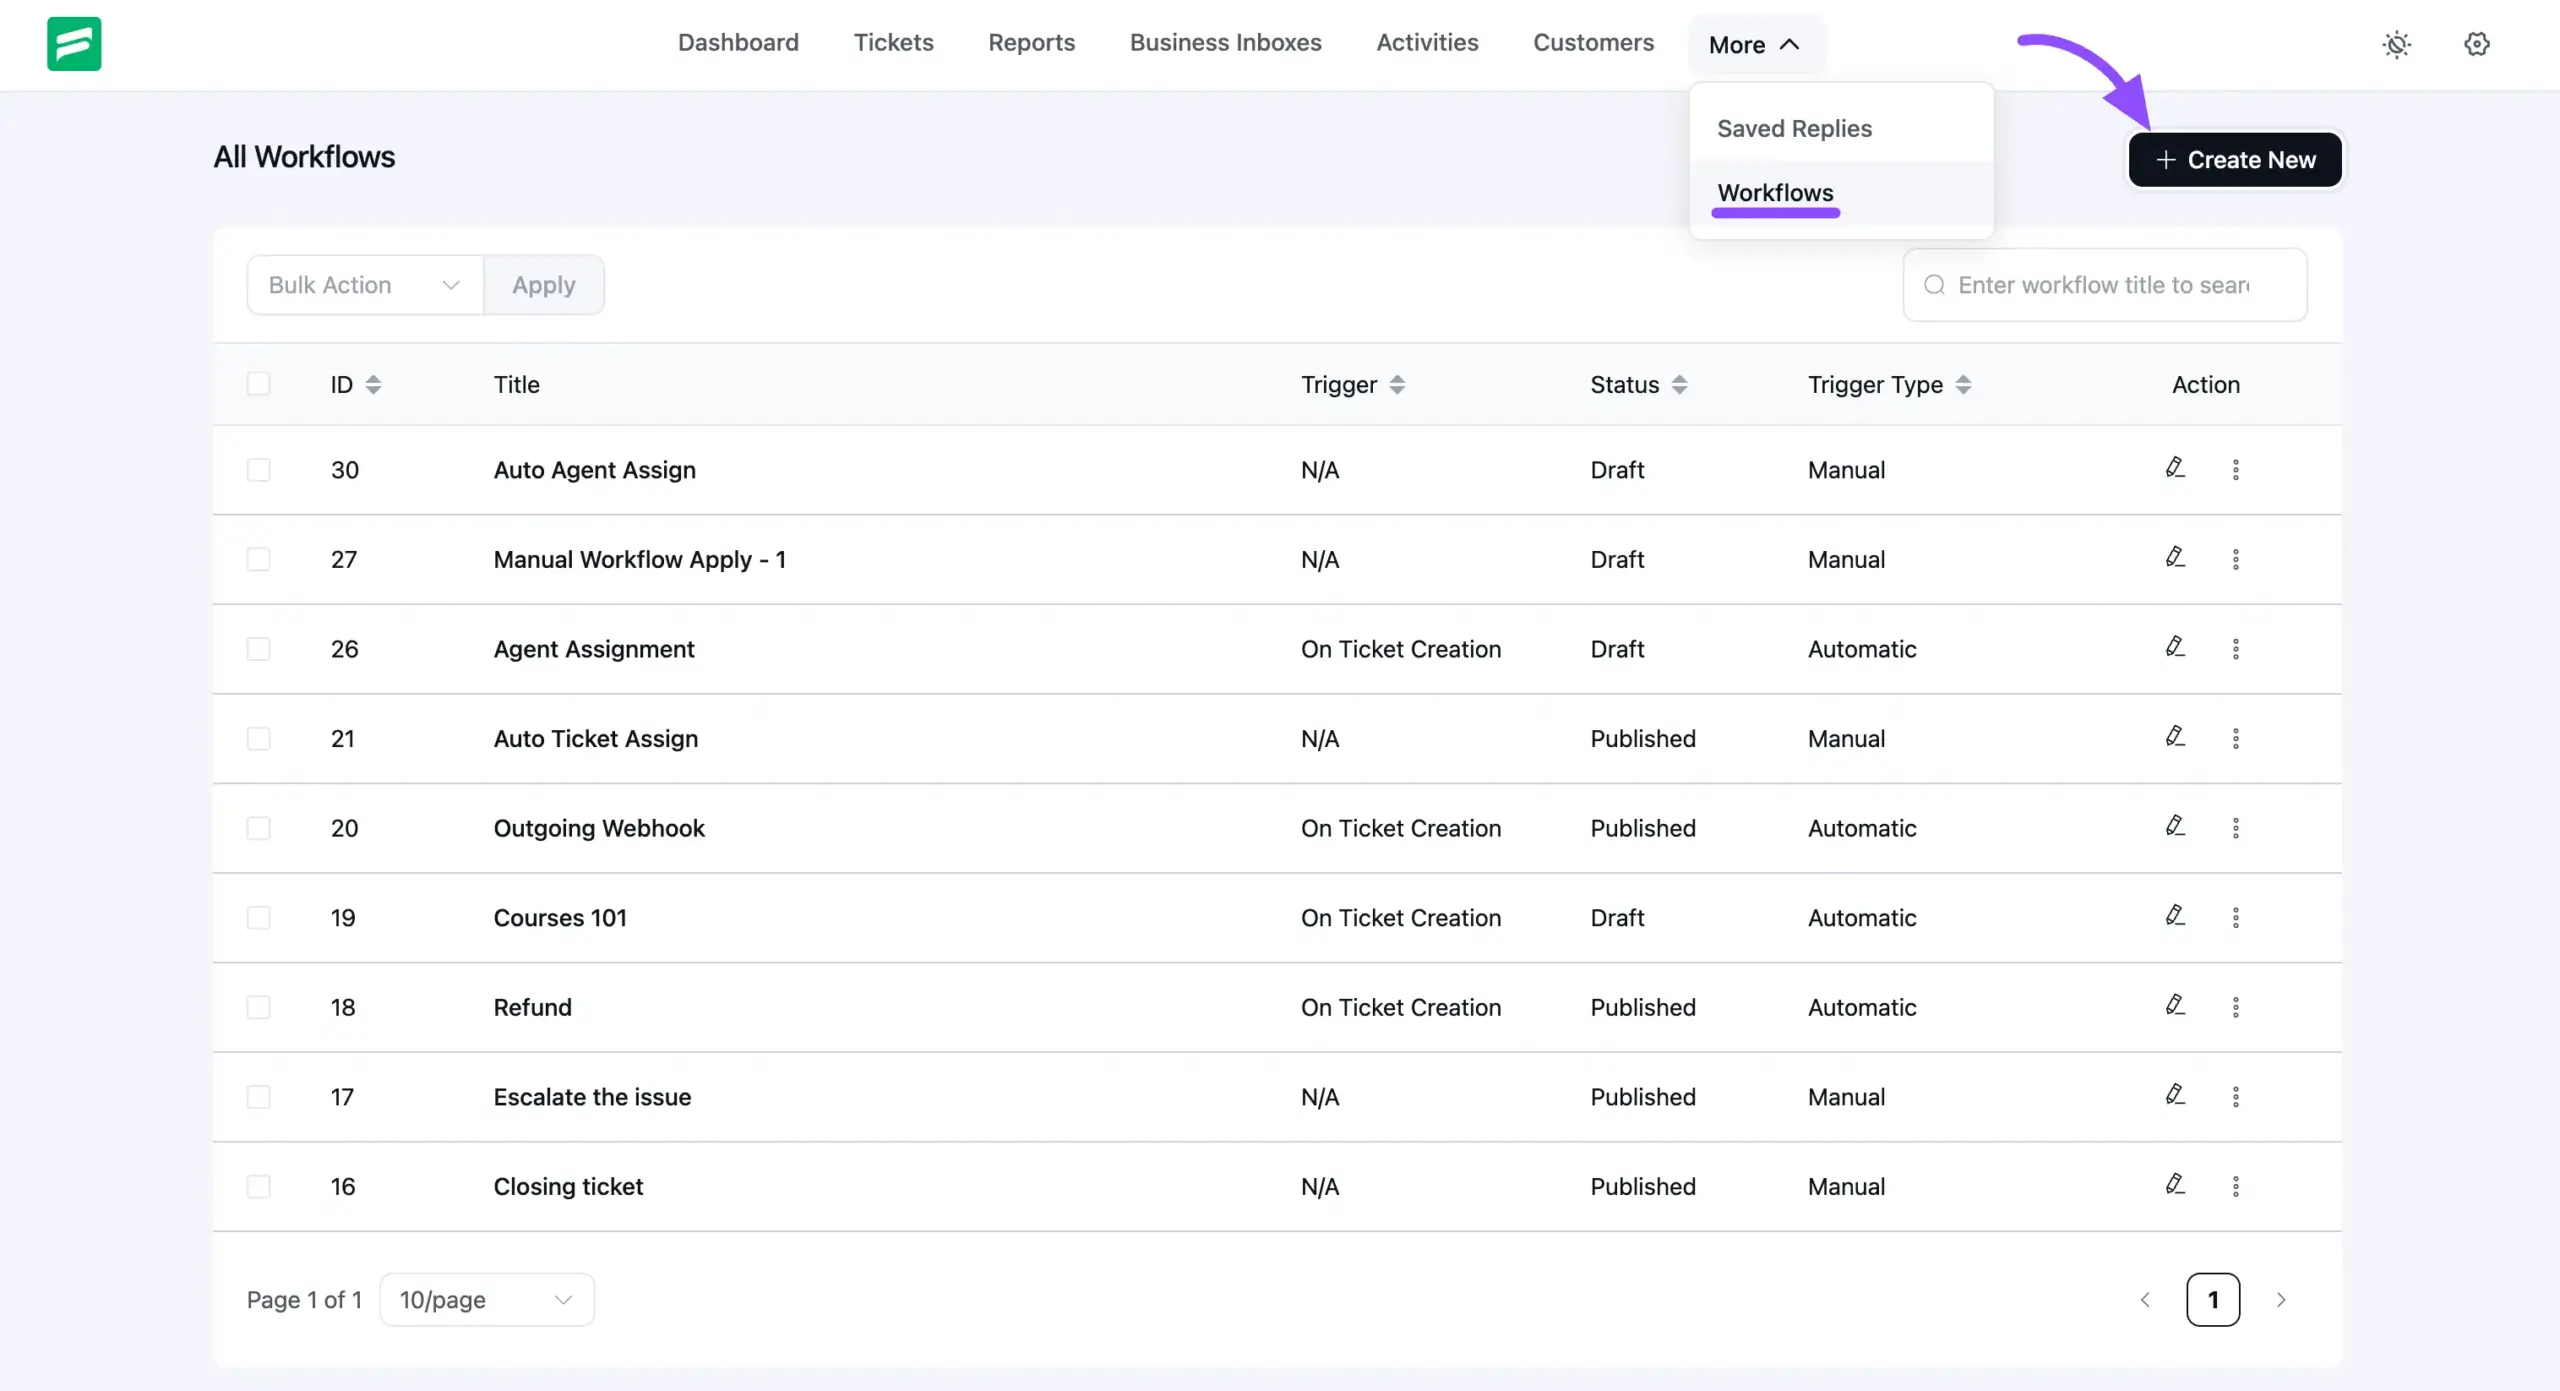The height and width of the screenshot is (1391, 2560).
Task: Toggle the light/dark theme sun icon
Action: point(2397,44)
